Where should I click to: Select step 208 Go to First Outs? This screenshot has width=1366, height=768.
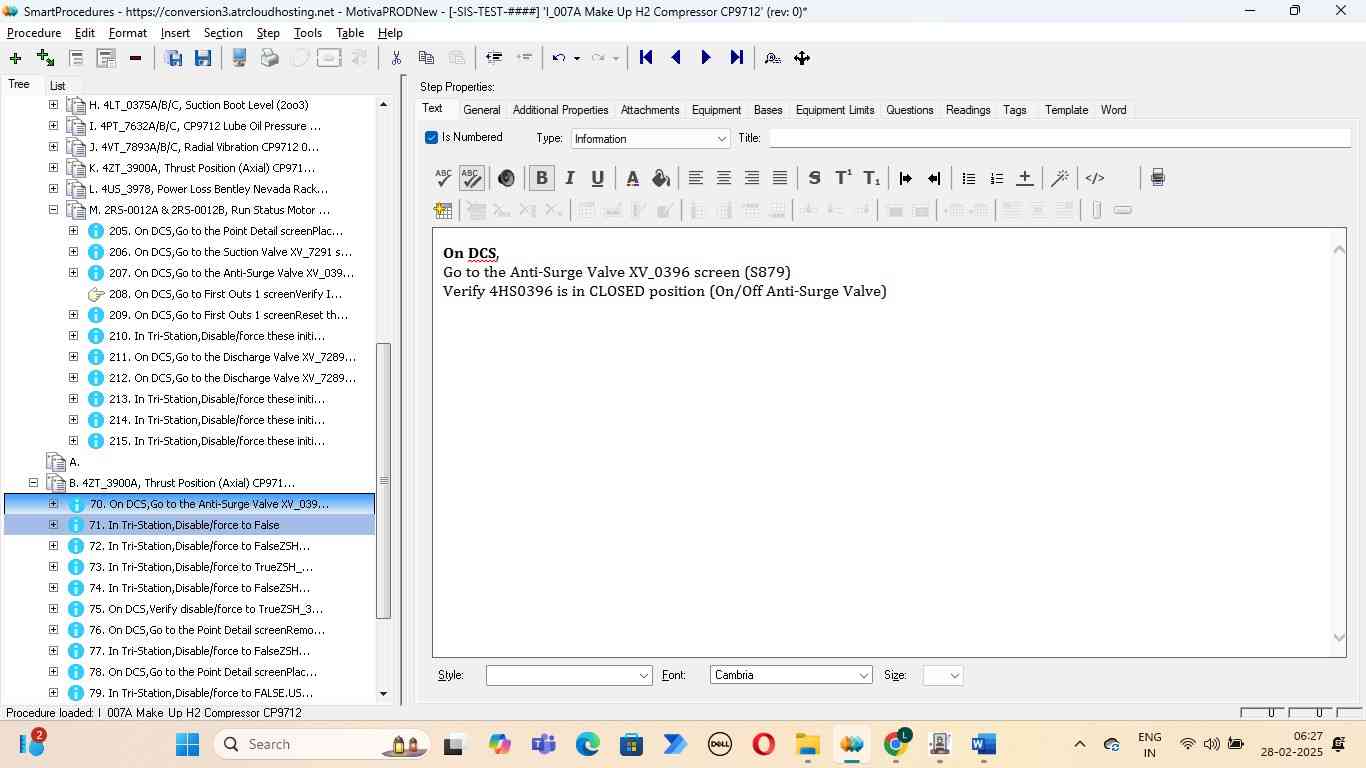225,294
